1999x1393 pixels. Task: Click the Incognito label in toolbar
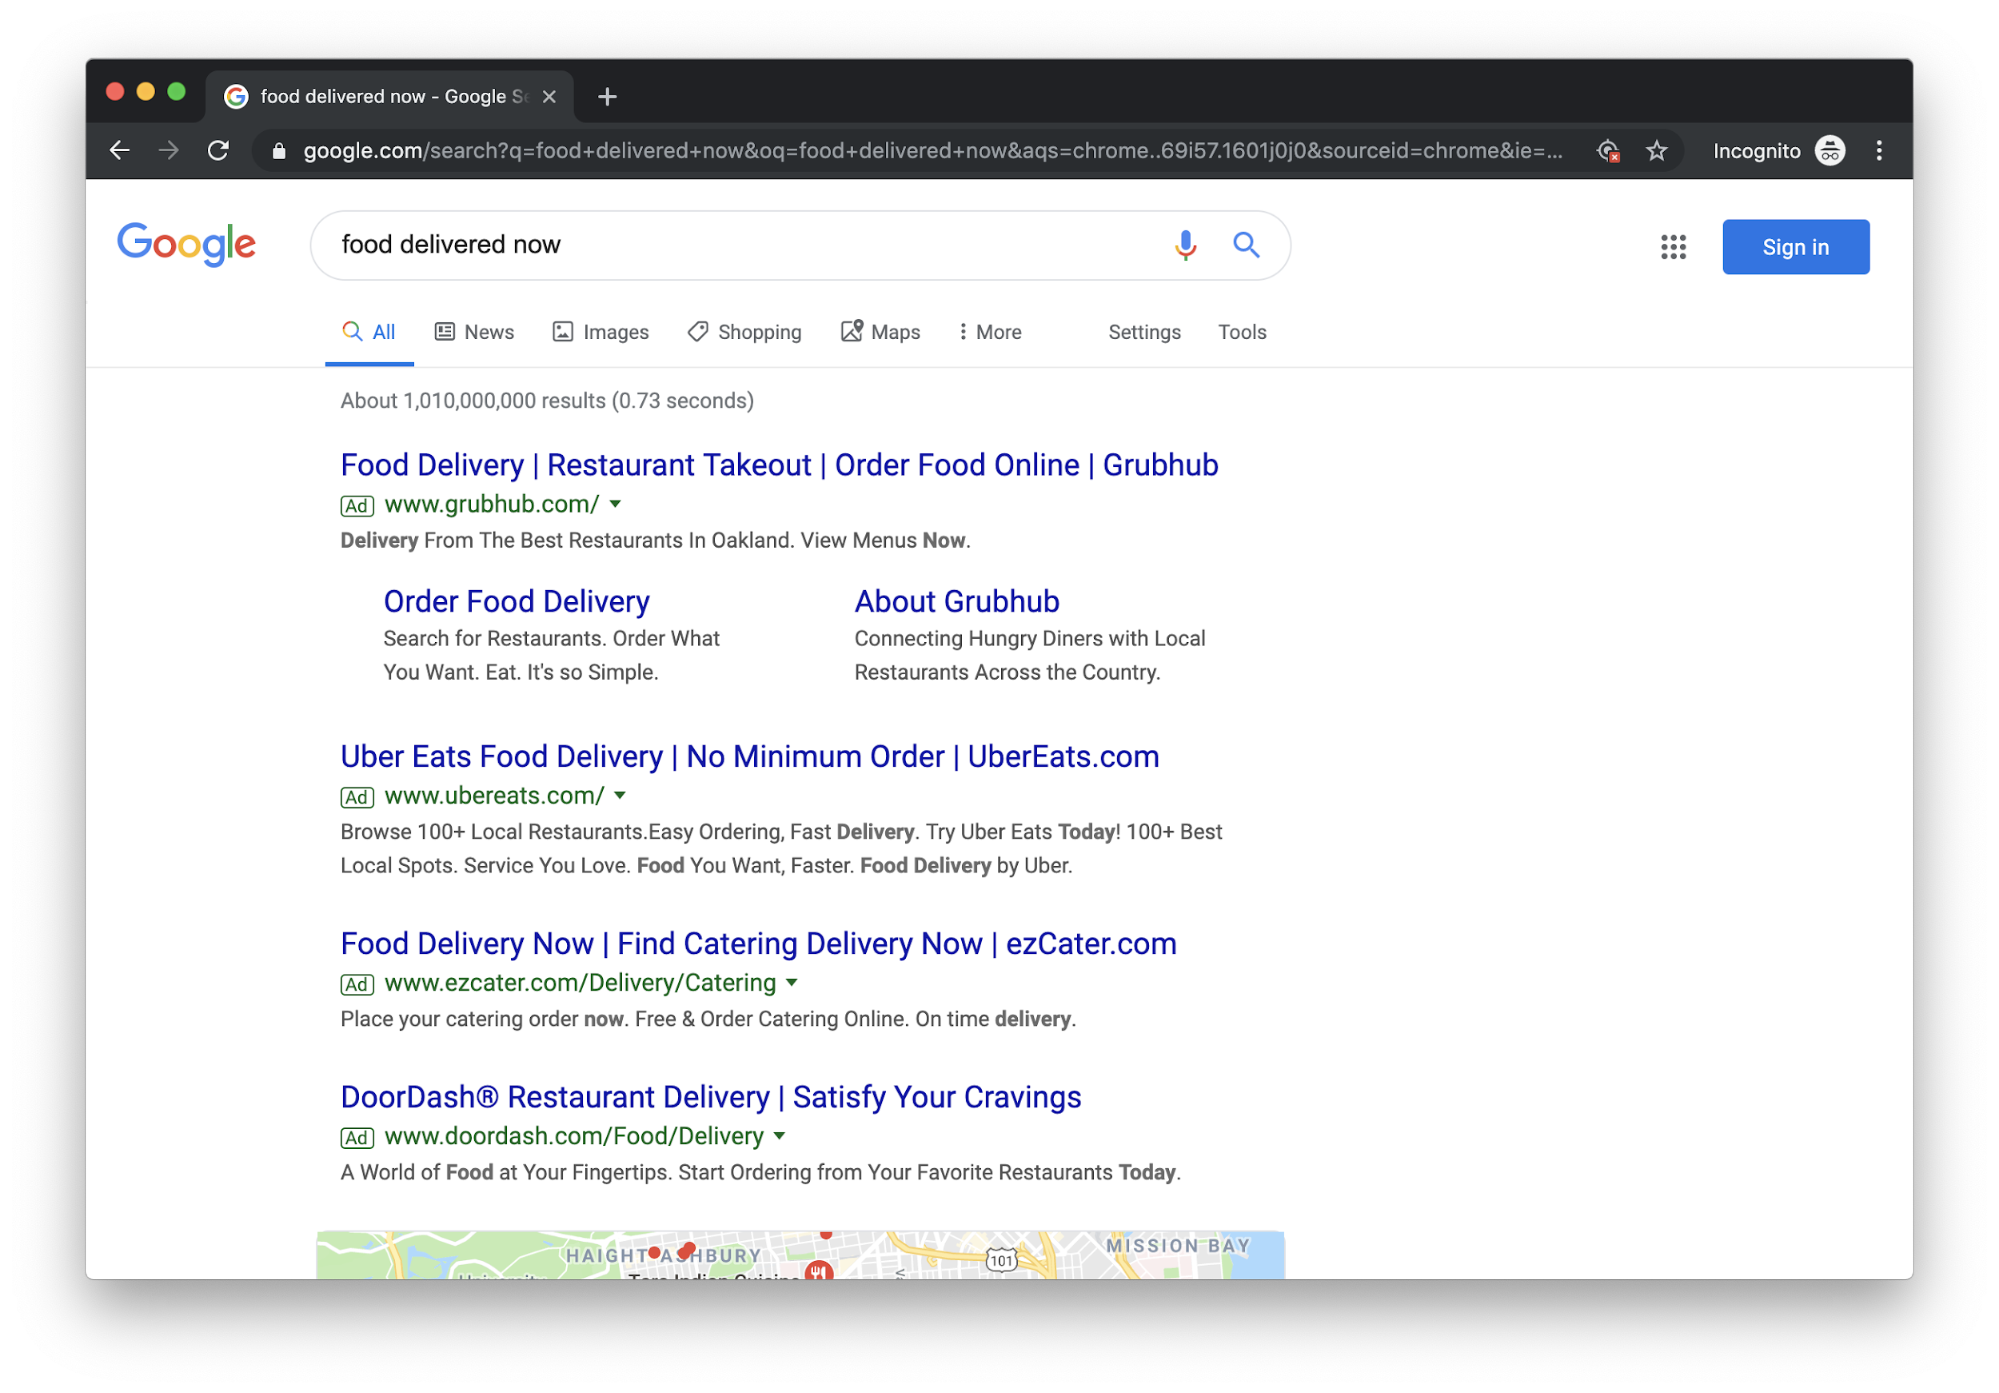point(1756,151)
